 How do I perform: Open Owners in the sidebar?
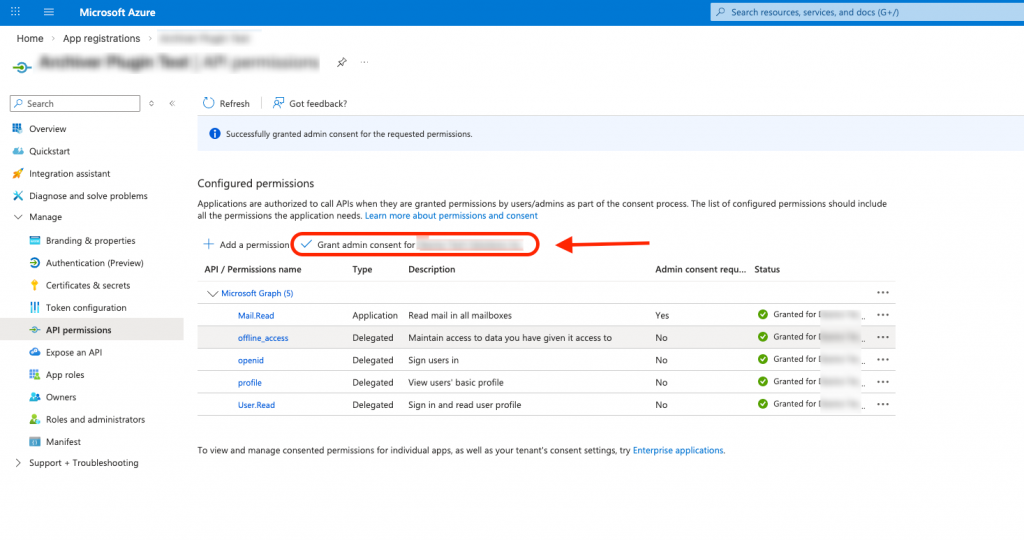pos(61,397)
